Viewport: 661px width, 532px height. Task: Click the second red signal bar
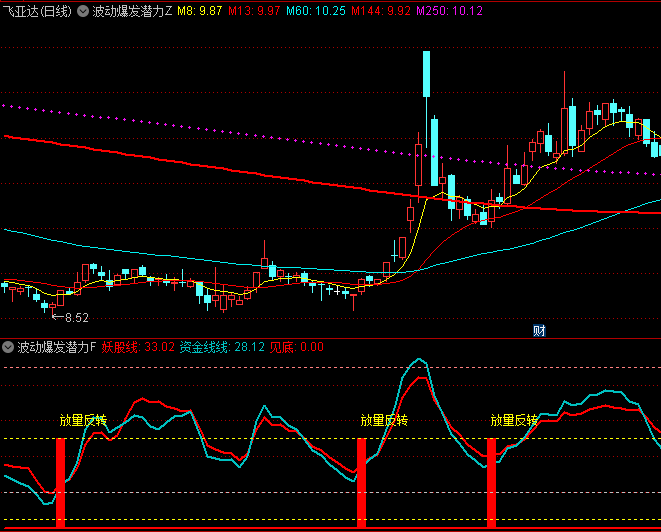[x=362, y=483]
